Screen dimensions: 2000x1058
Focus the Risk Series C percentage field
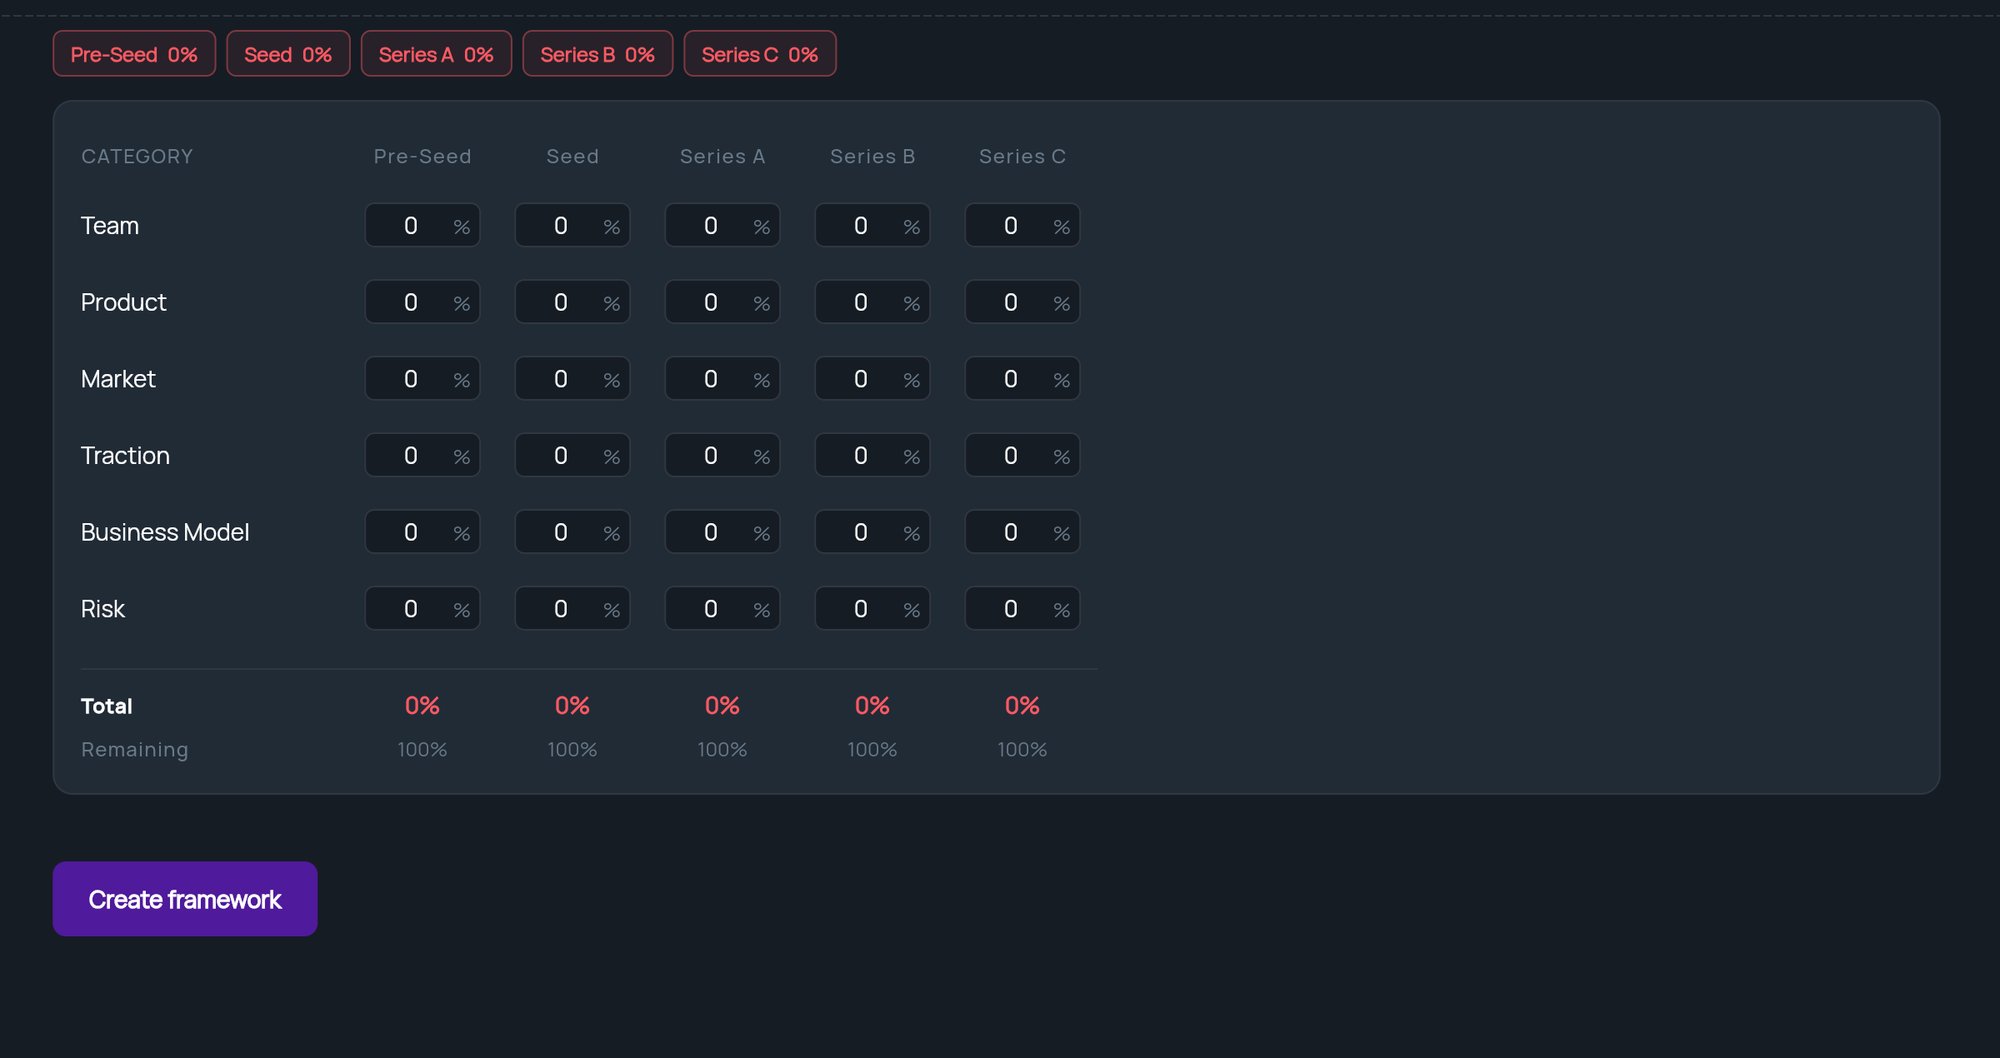pyautogui.click(x=1022, y=609)
